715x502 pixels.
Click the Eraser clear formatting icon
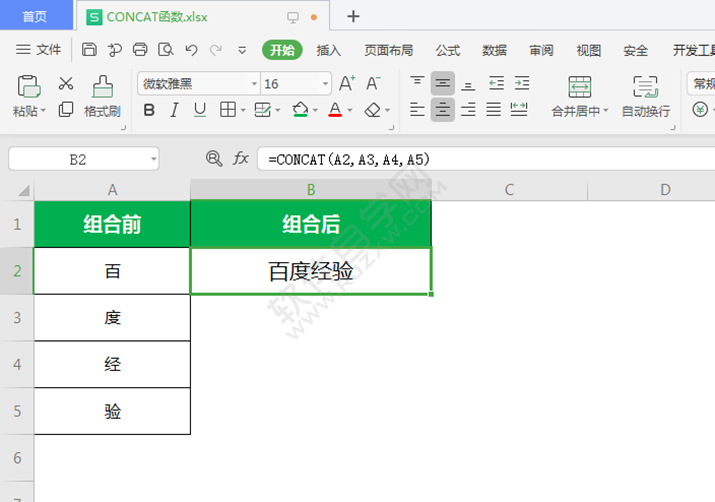click(373, 110)
